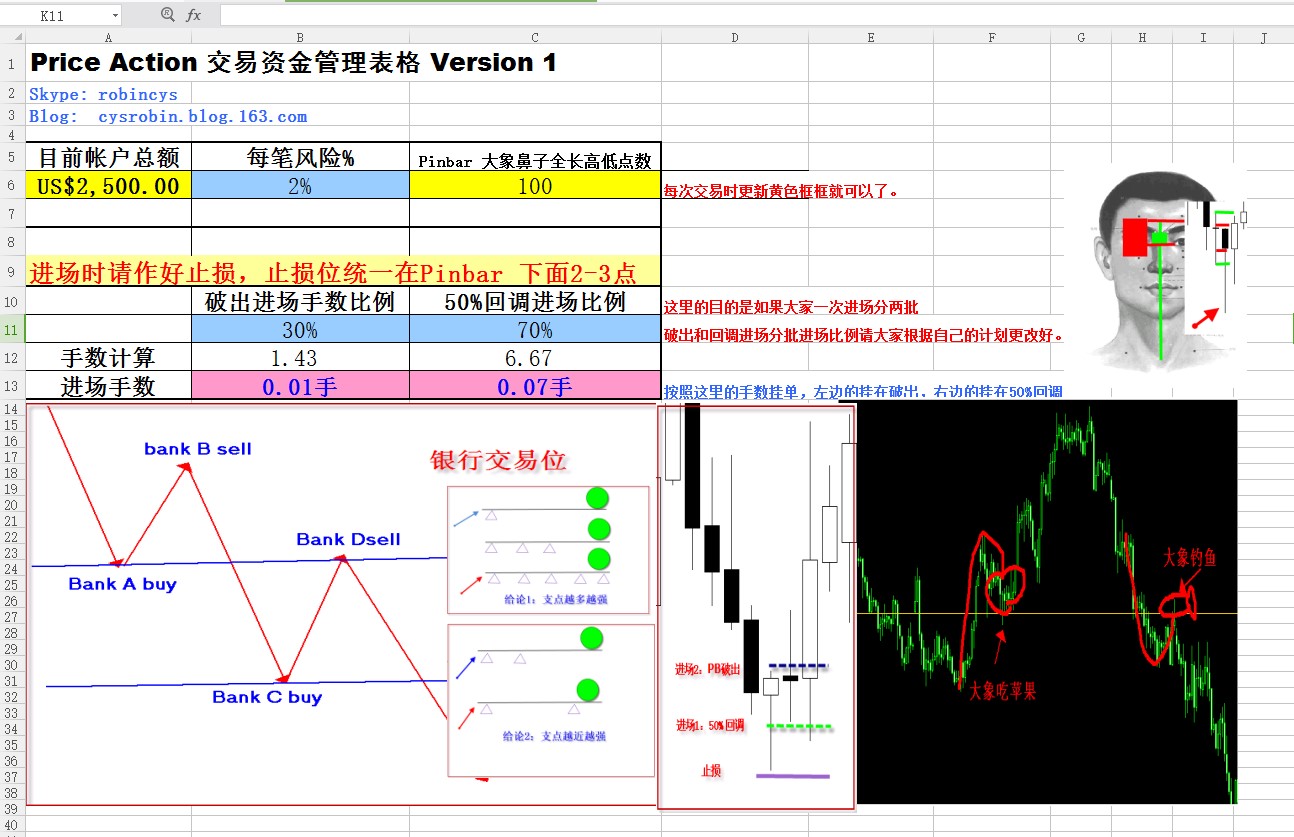Click the 6.67 lot calculation cell
The image size is (1294, 837).
[x=535, y=357]
